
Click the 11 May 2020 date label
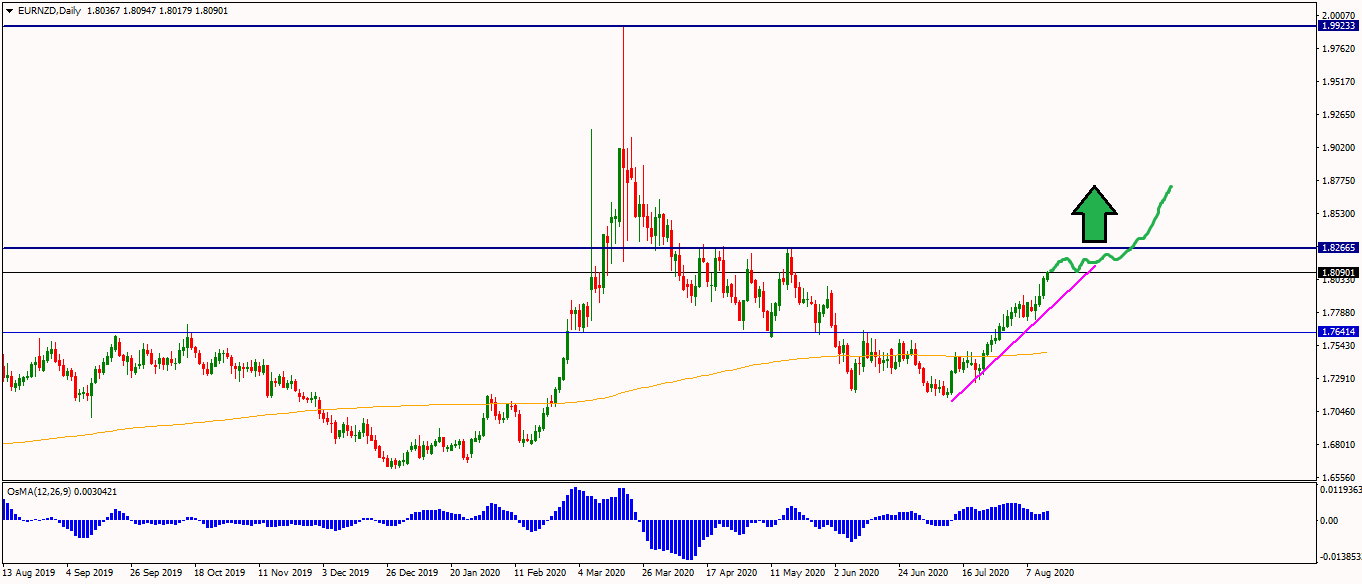[796, 574]
